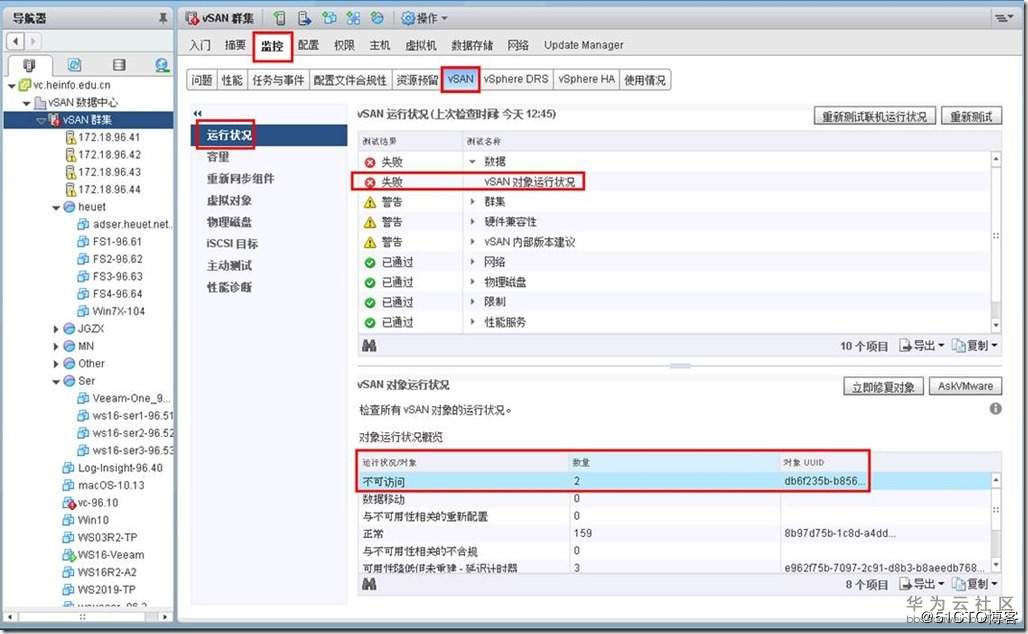Open the VMs and Templates navigator tab icon

tap(74, 64)
